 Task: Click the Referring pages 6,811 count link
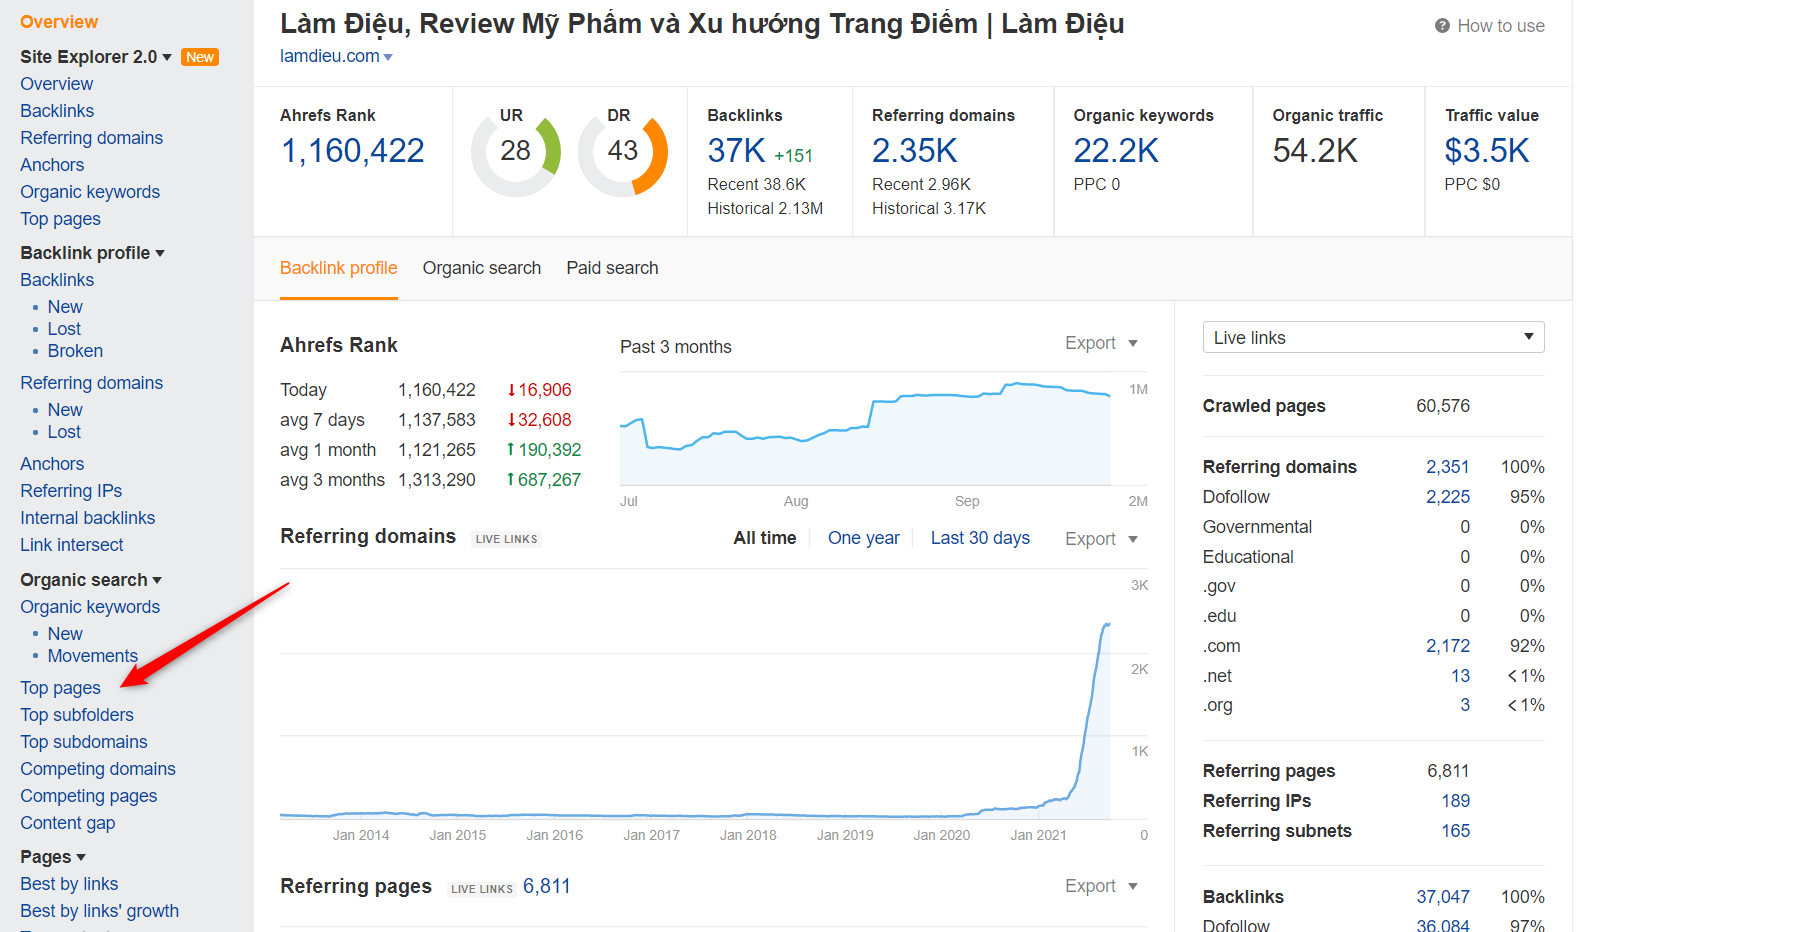[x=547, y=886]
